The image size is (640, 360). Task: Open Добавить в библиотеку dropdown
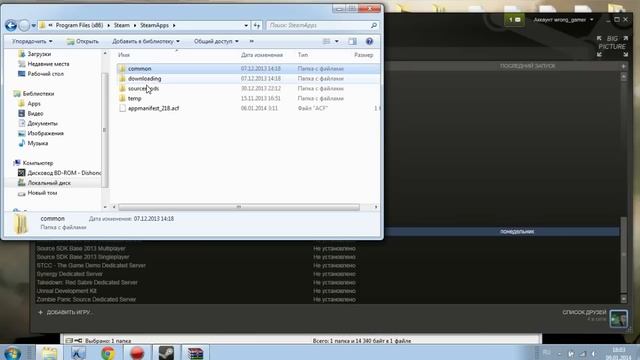click(146, 41)
